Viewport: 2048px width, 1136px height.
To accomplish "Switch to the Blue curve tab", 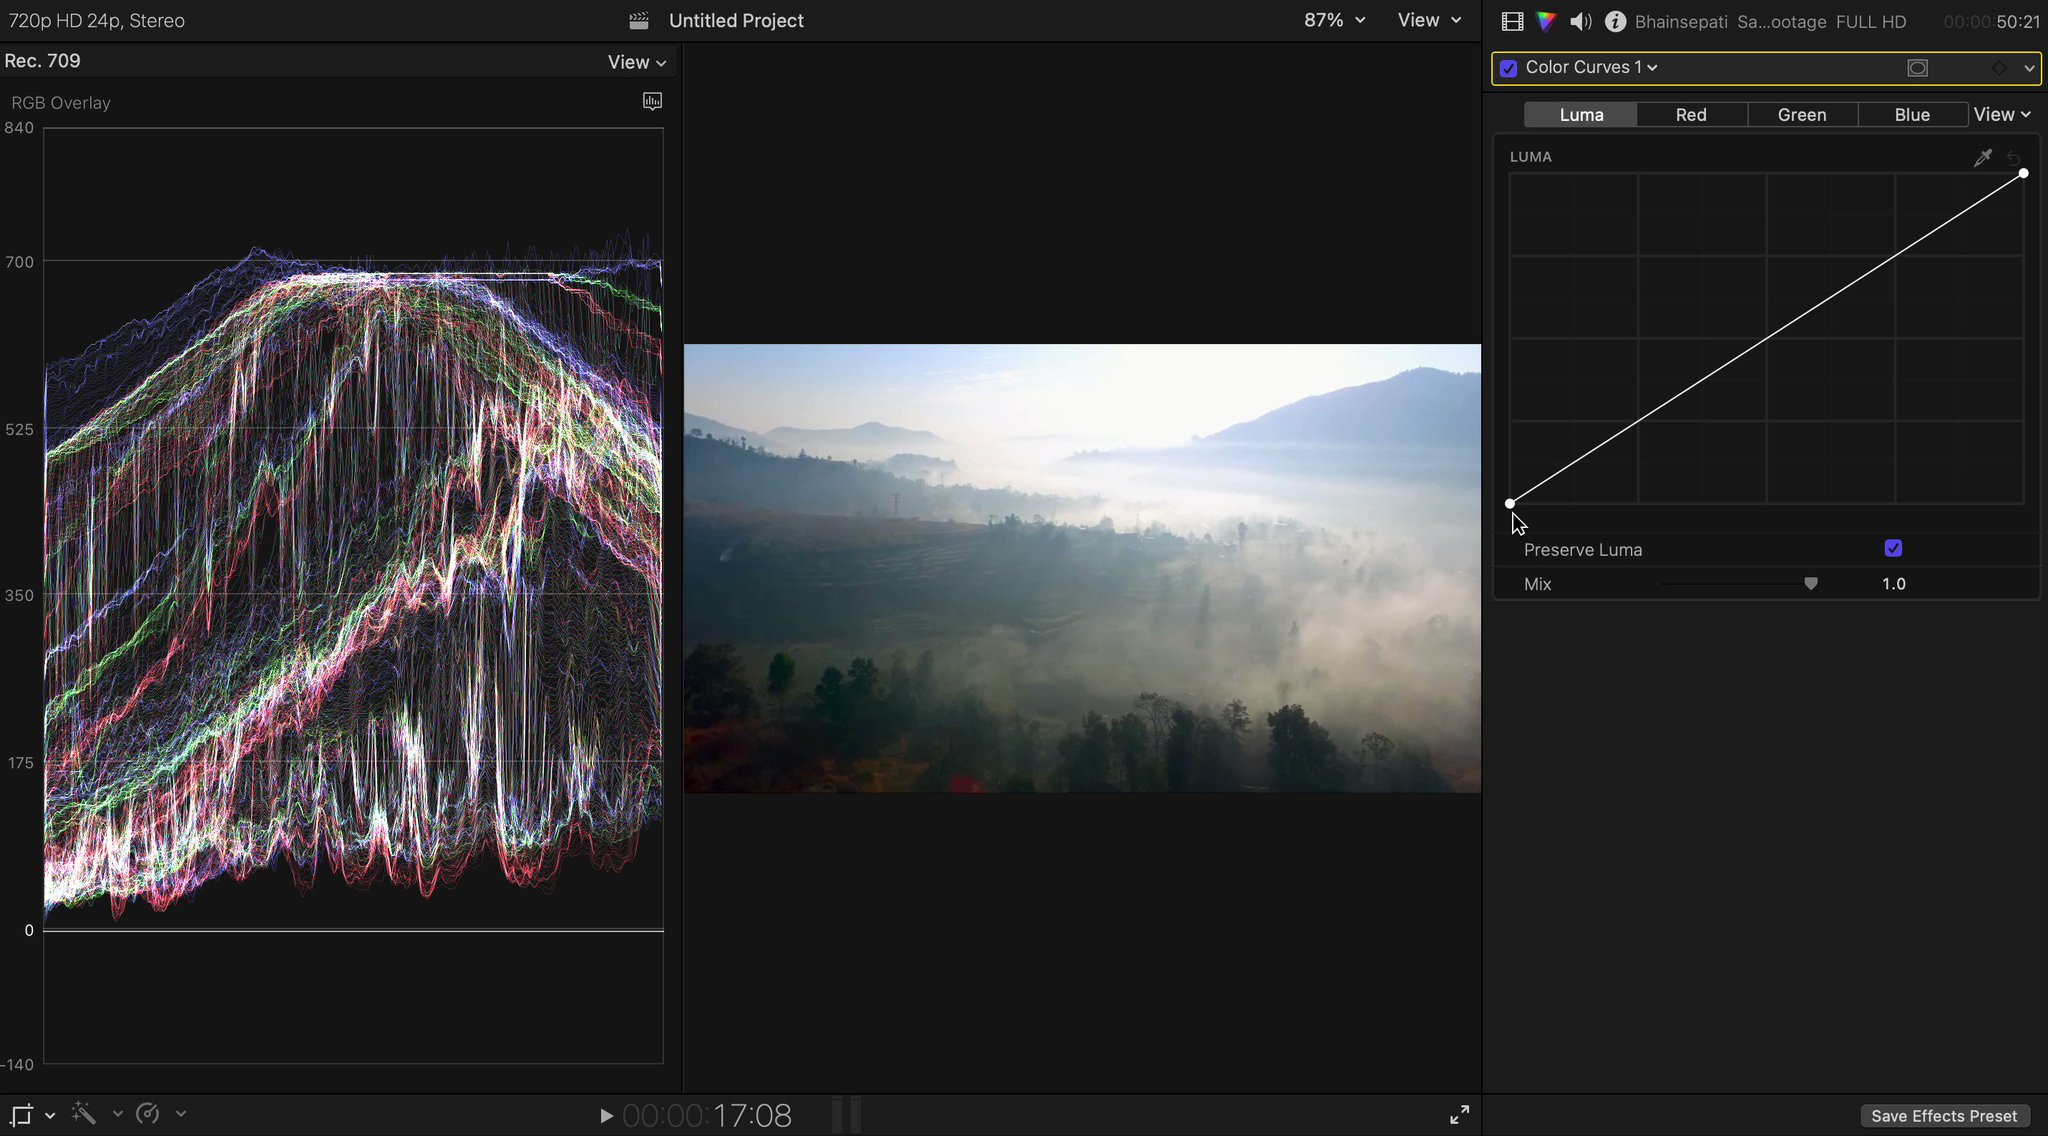I will (1912, 115).
